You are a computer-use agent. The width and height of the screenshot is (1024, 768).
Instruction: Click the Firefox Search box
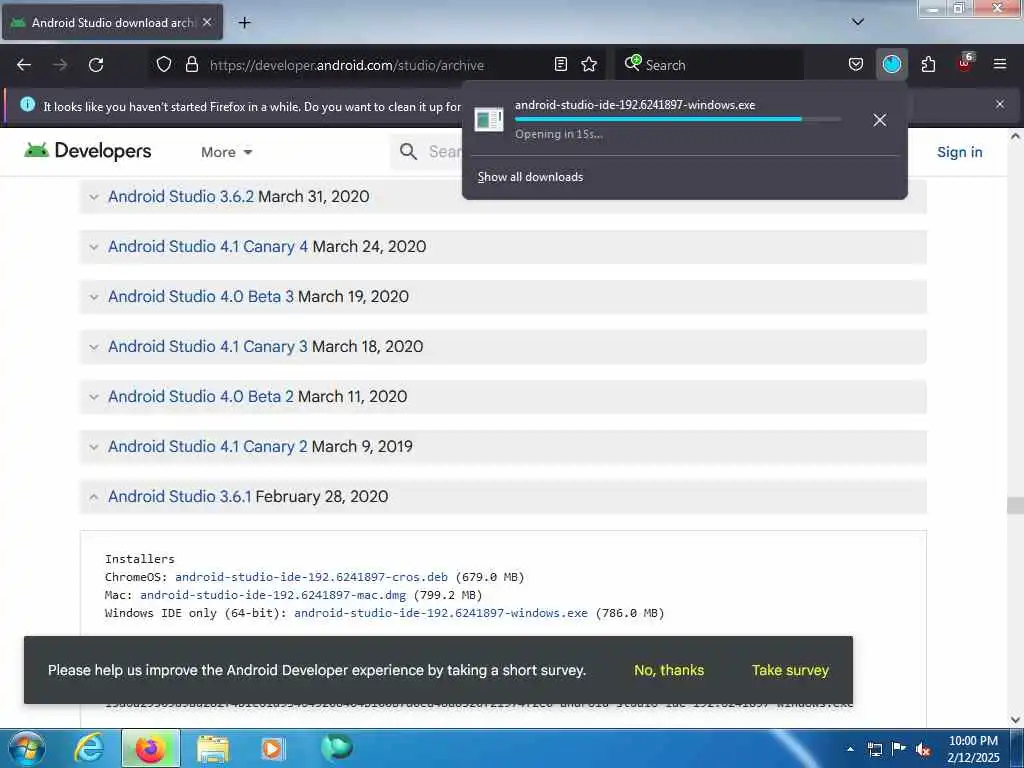point(709,65)
